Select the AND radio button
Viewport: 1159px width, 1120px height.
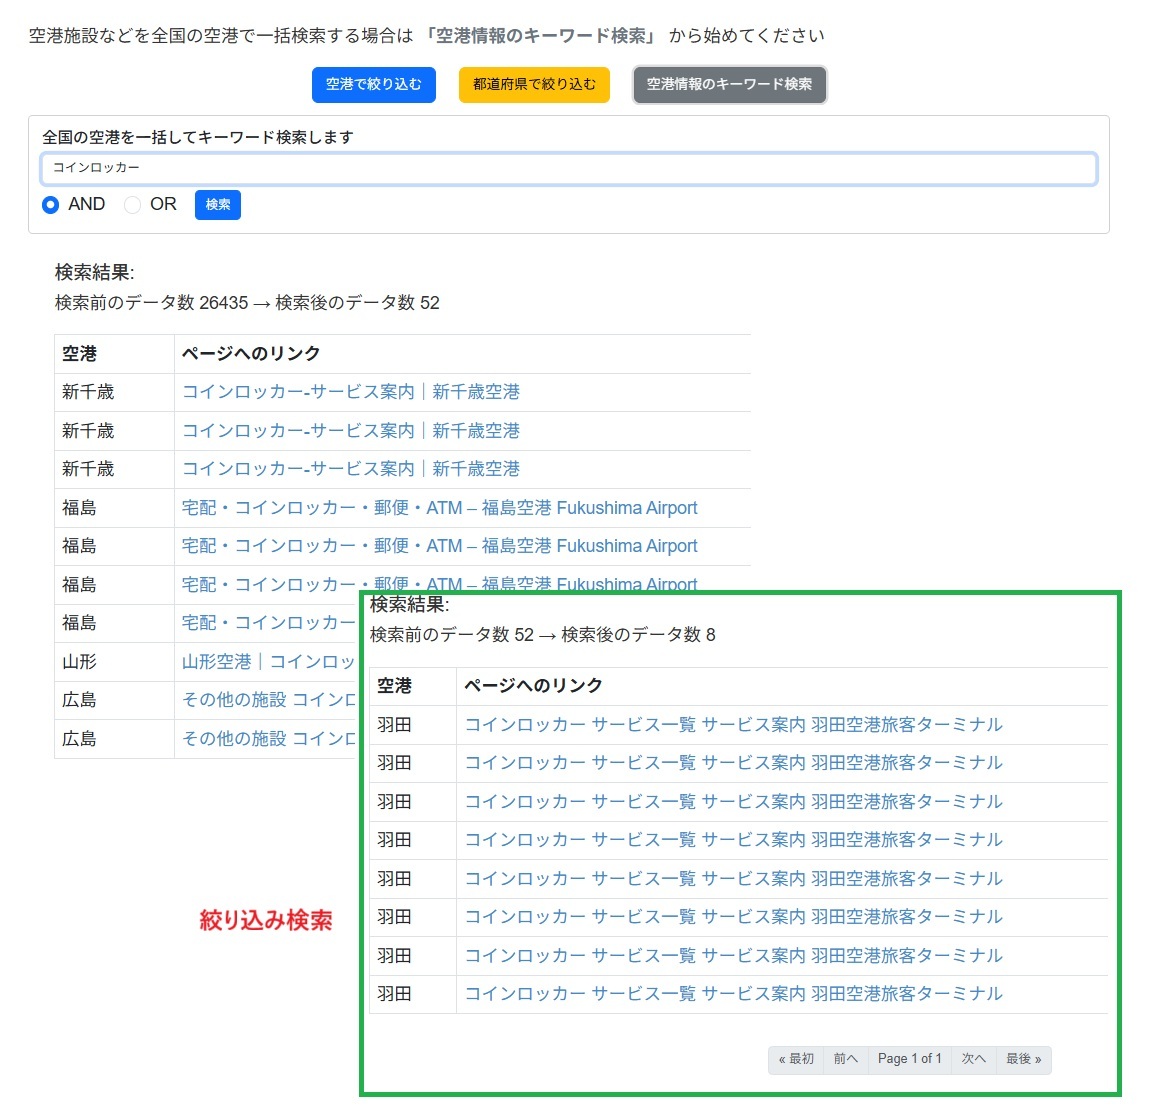coord(50,205)
